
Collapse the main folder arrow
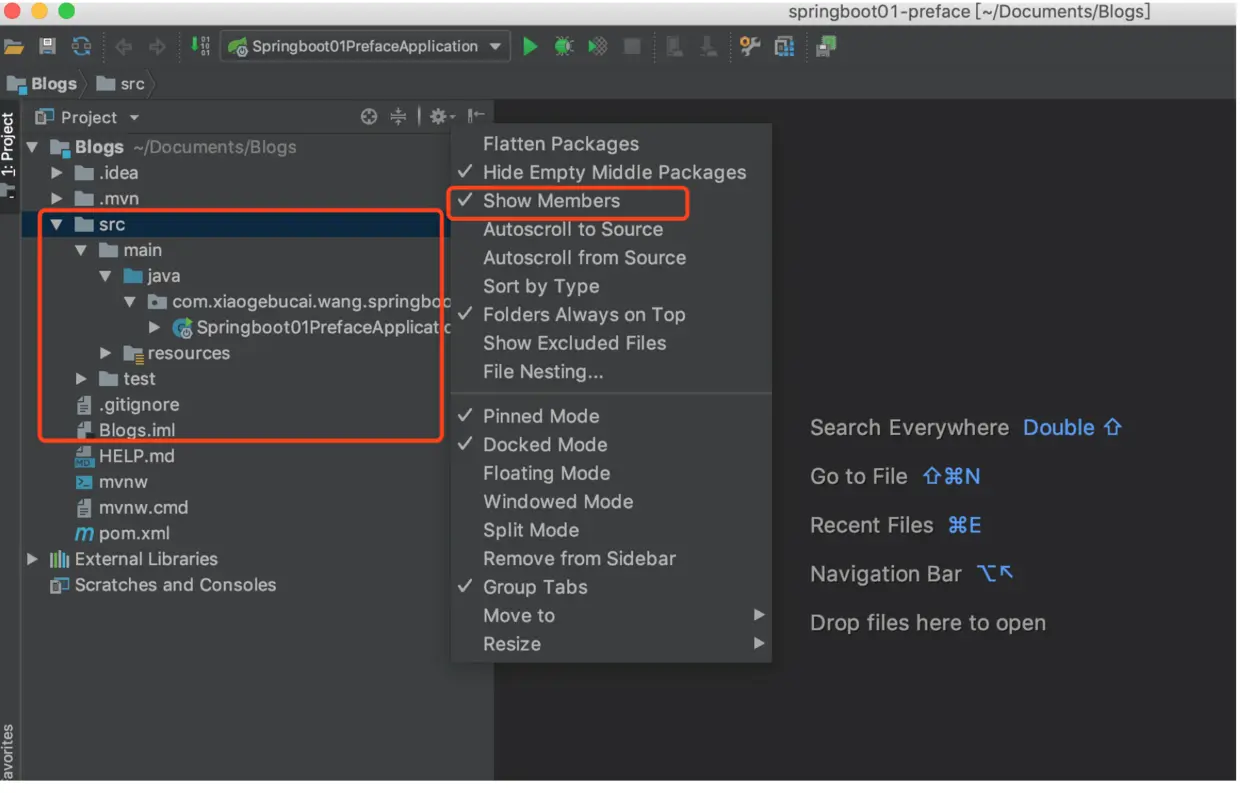82,251
